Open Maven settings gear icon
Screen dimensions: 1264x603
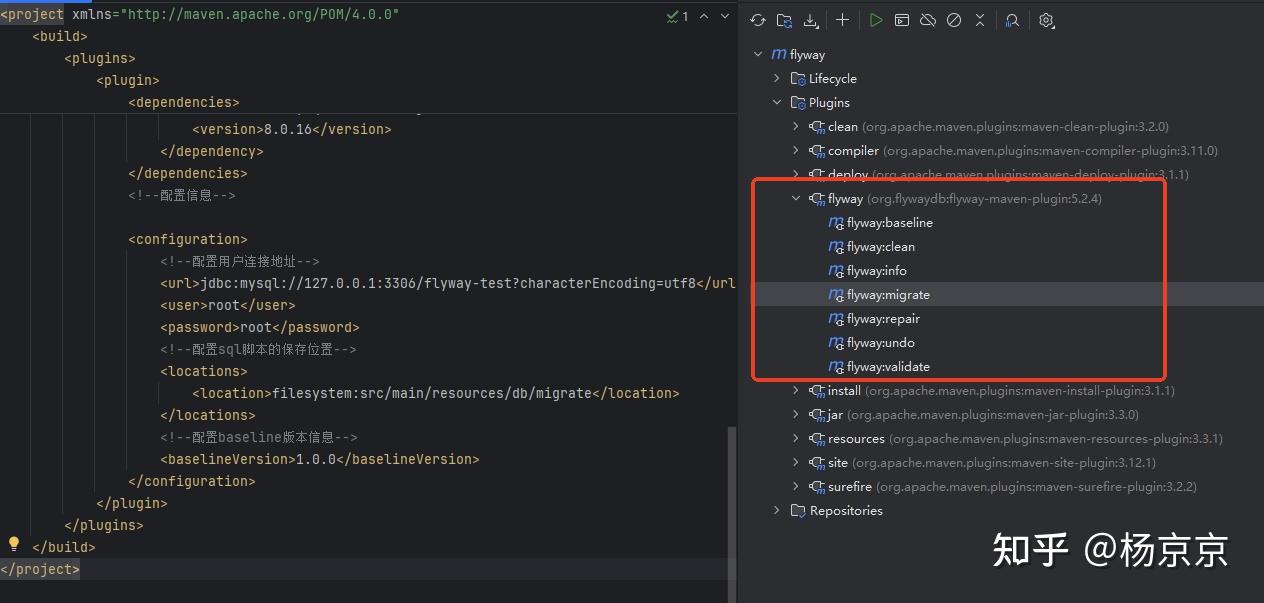(1046, 20)
